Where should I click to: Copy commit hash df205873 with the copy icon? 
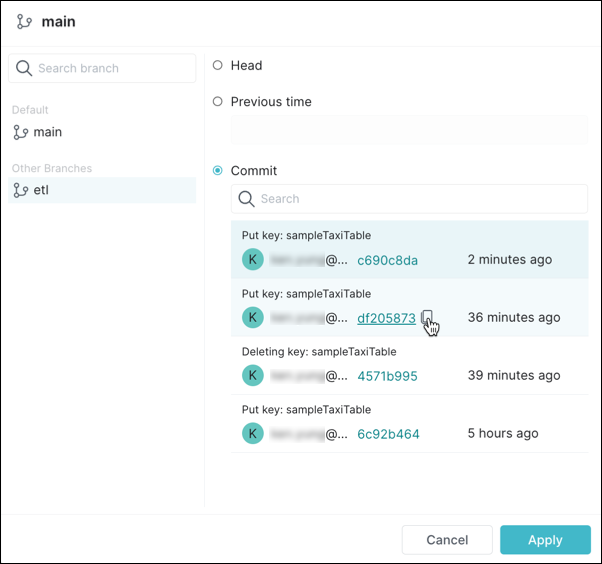coord(427,317)
